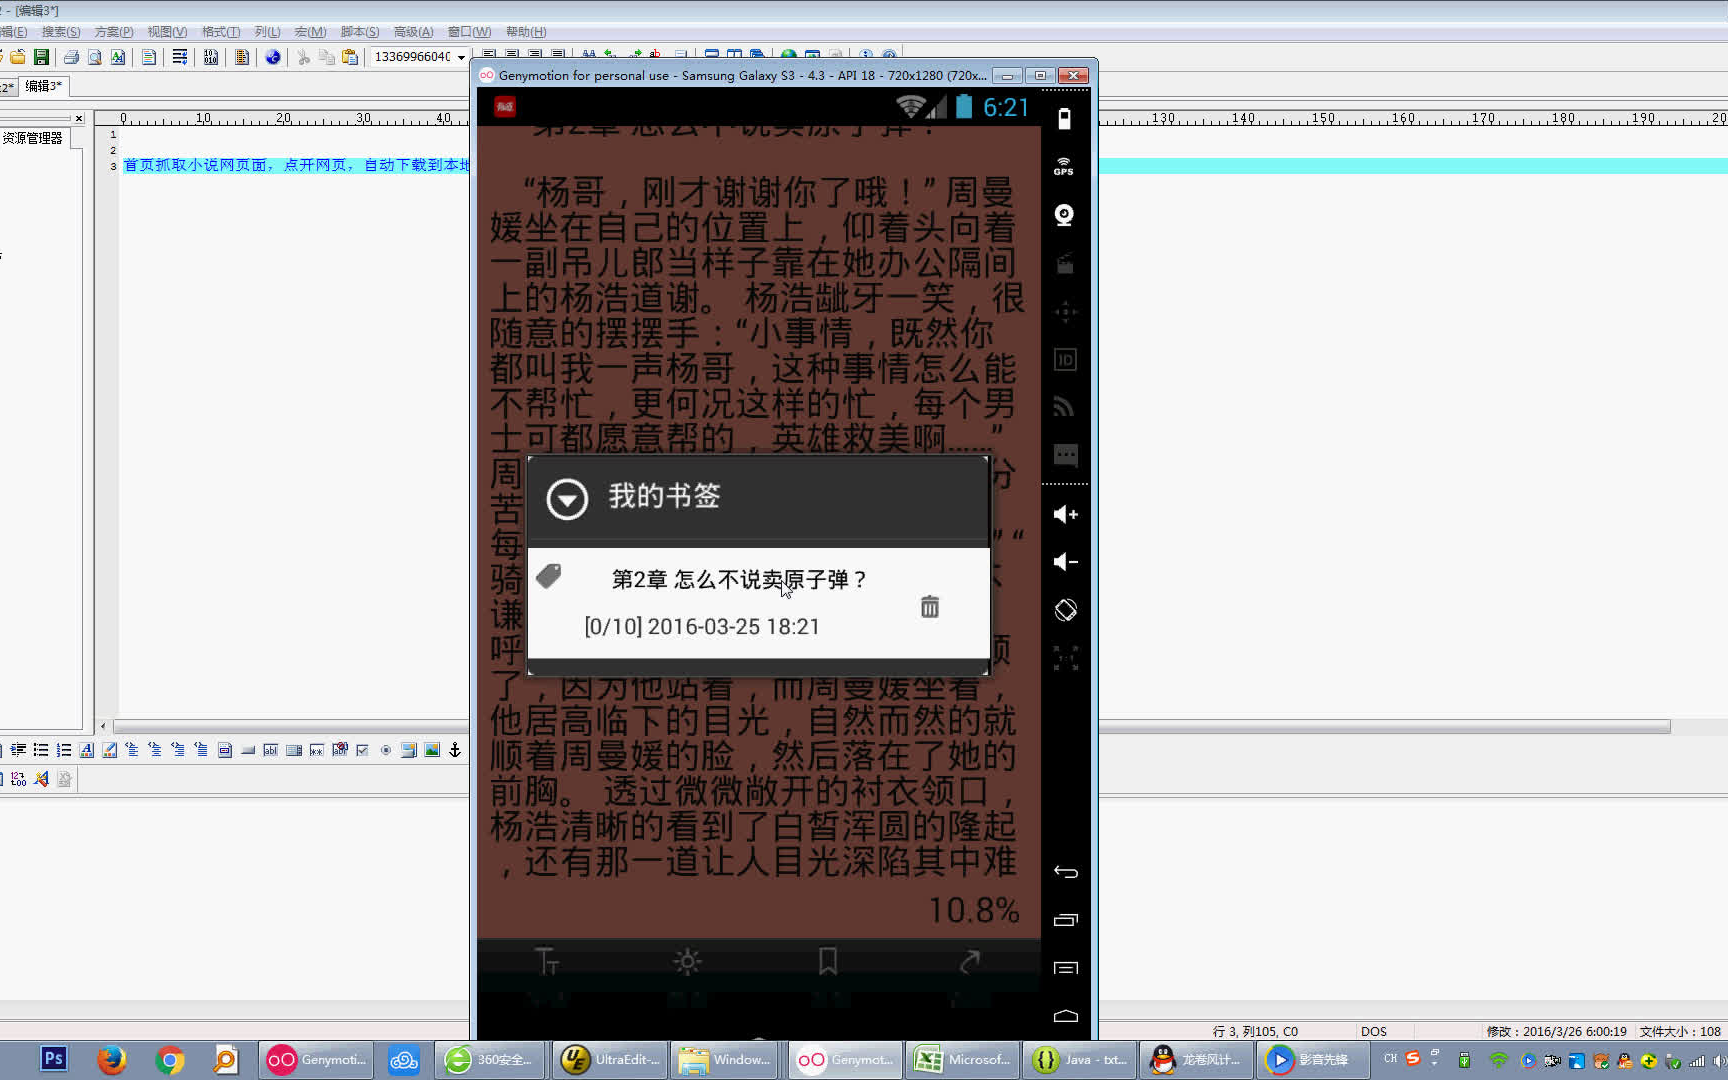Expand hidden icons in the system tray
Screen dimensions: 1728x1080
[1435, 1062]
